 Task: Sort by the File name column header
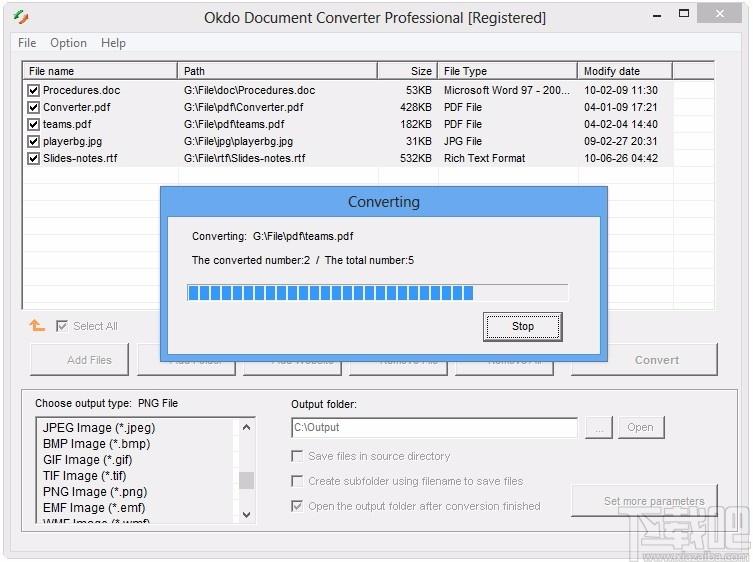pyautogui.click(x=100, y=71)
